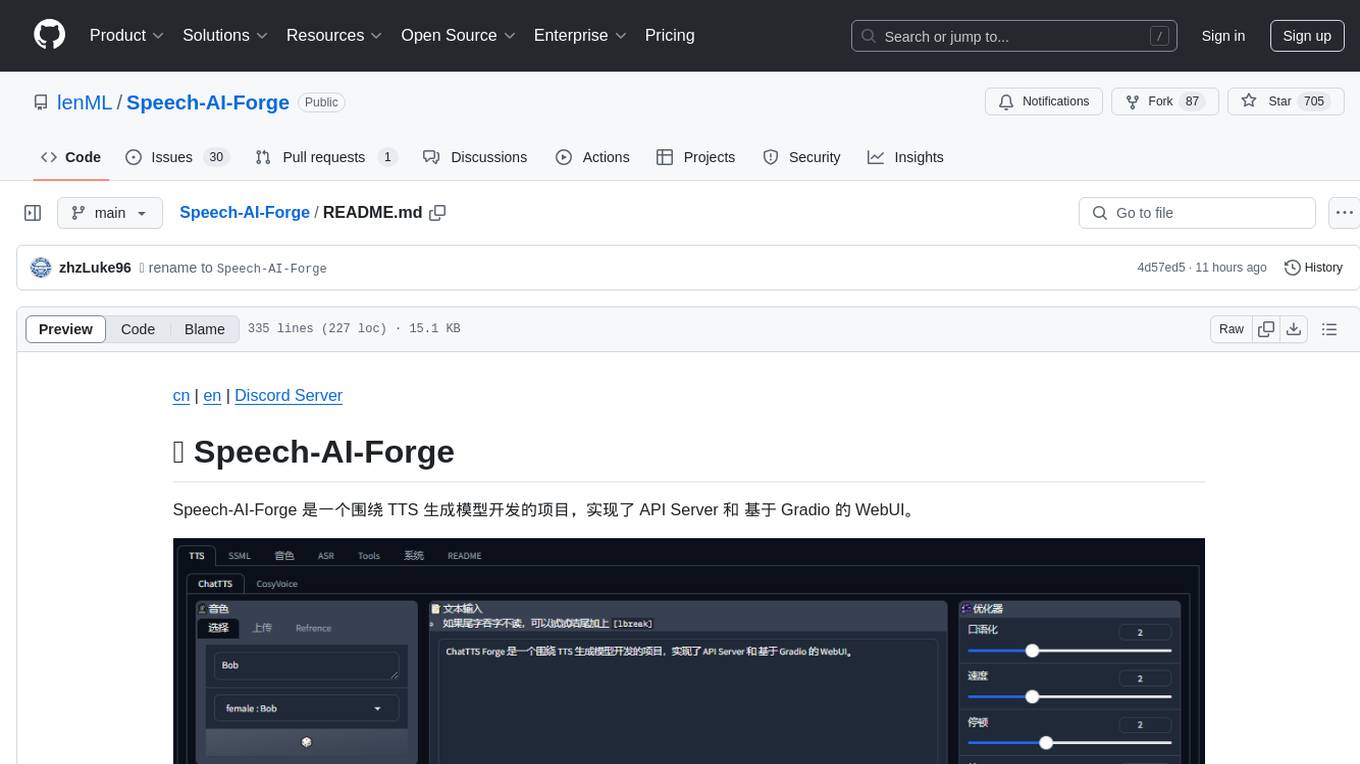Switch to Code view
The height and width of the screenshot is (764, 1360).
pyautogui.click(x=138, y=329)
